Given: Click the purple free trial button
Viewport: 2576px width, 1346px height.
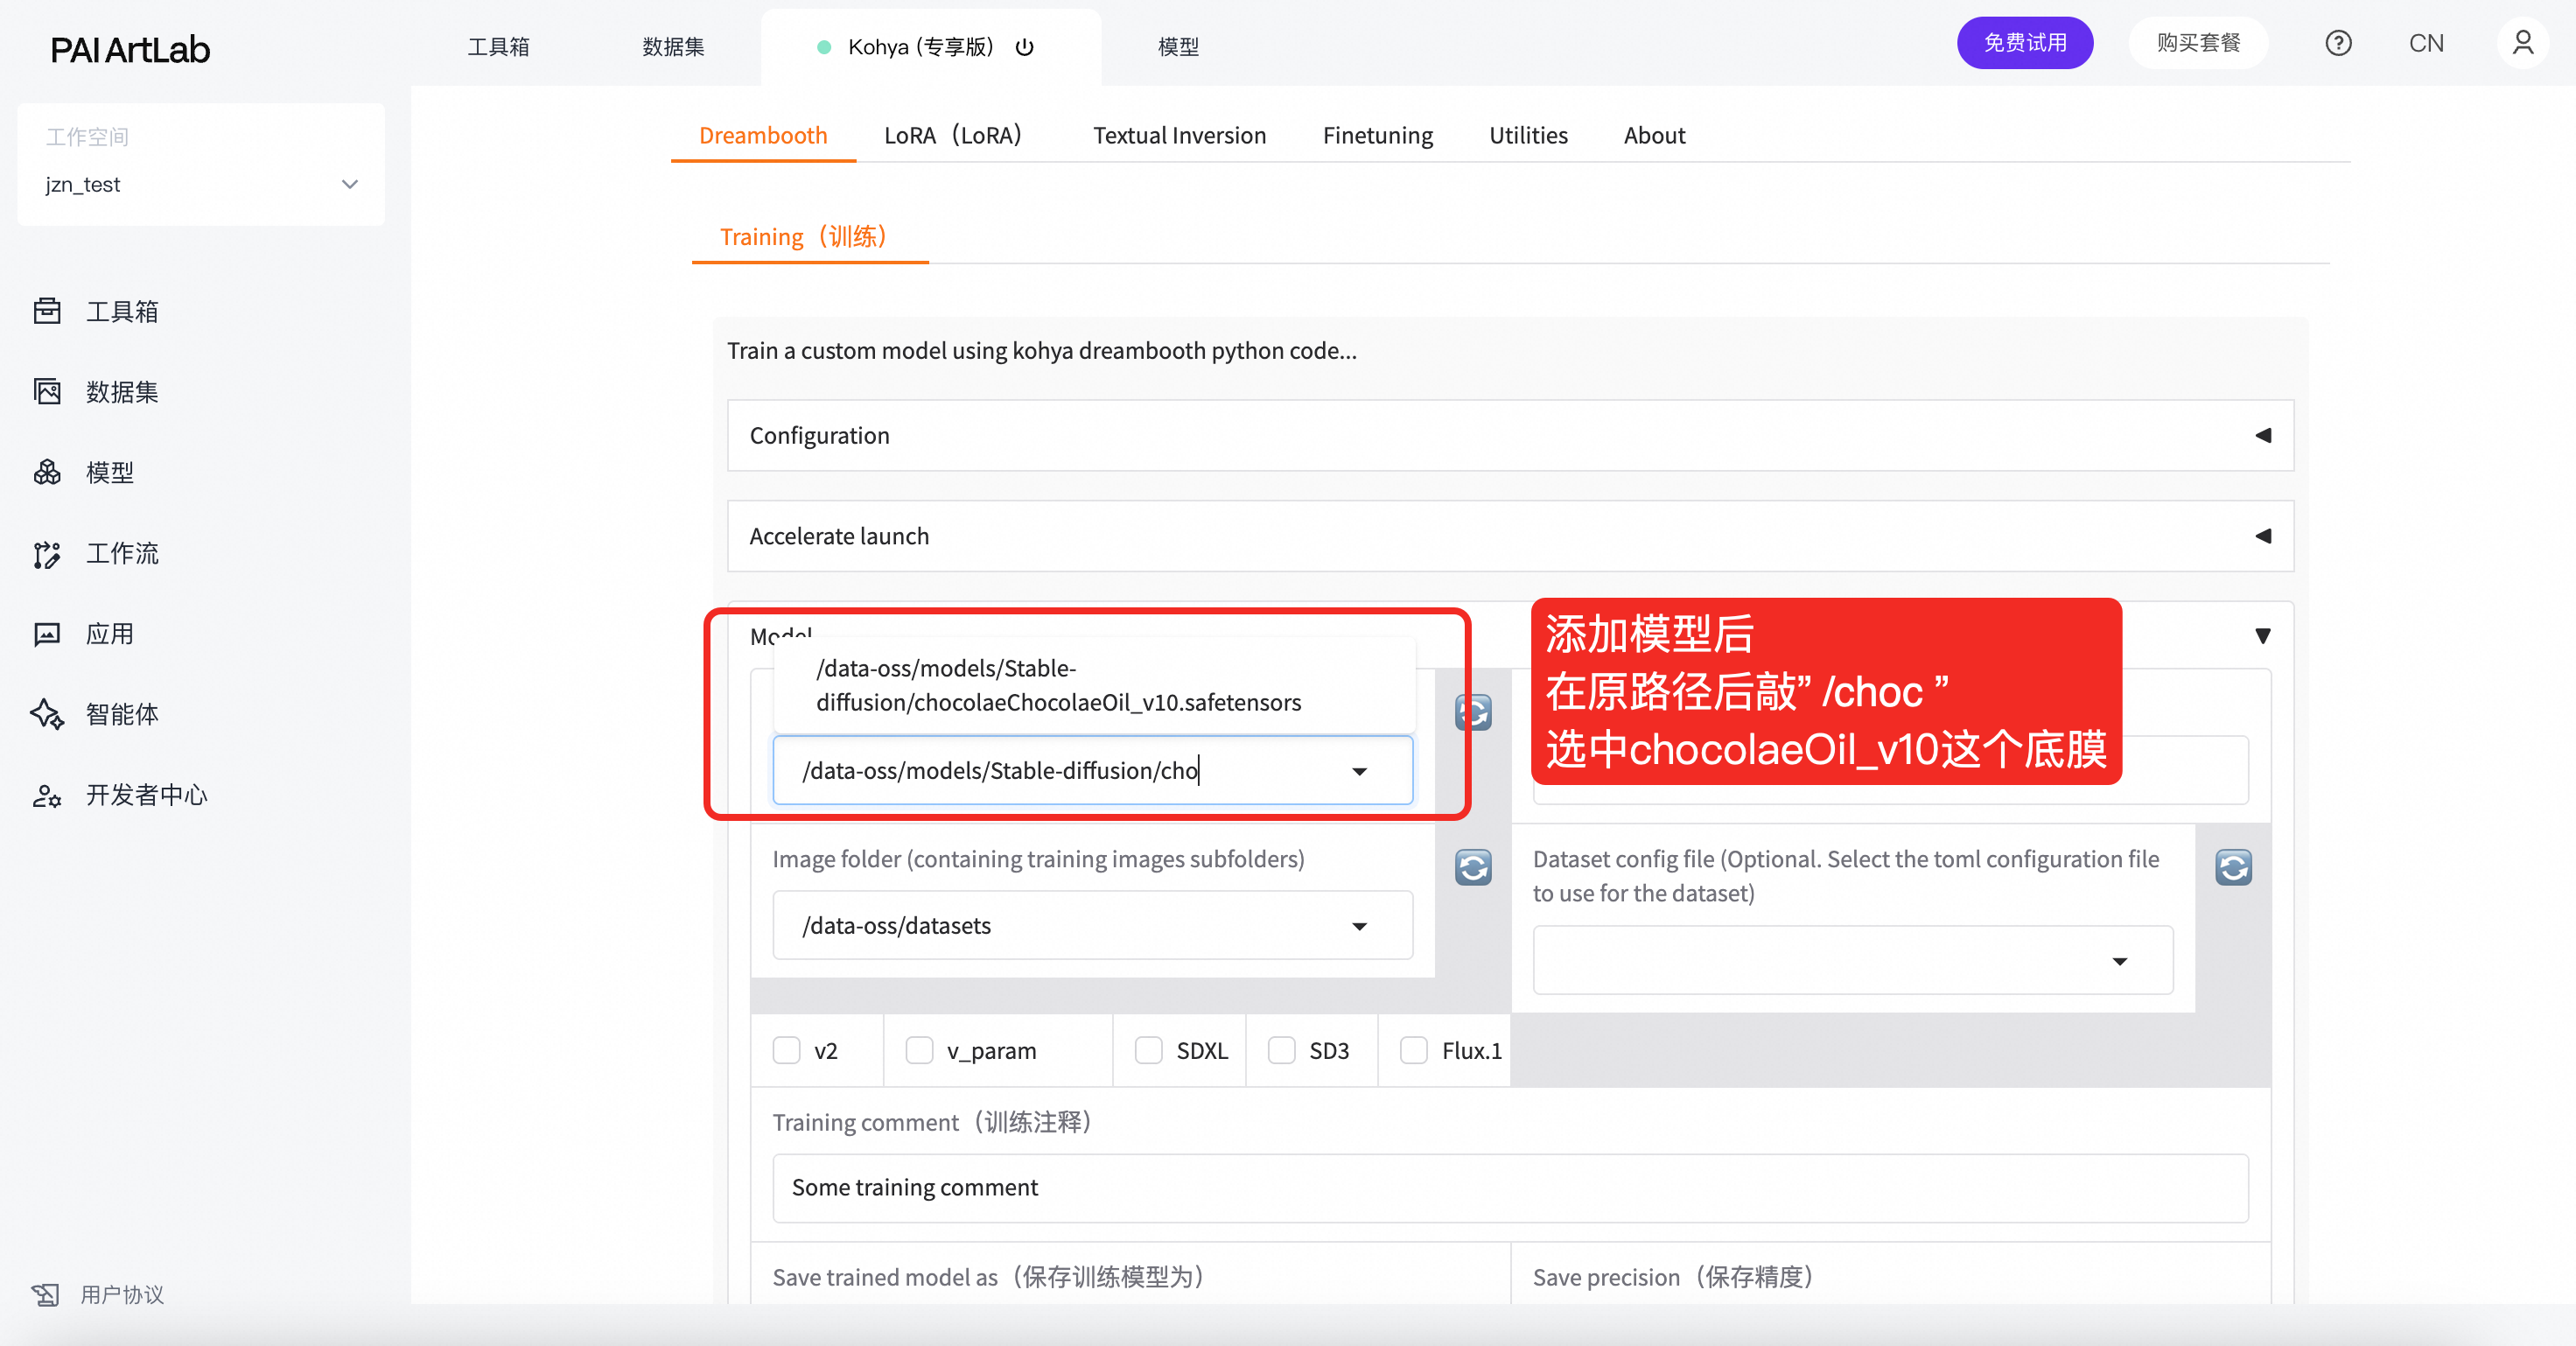Looking at the screenshot, I should click(2024, 43).
